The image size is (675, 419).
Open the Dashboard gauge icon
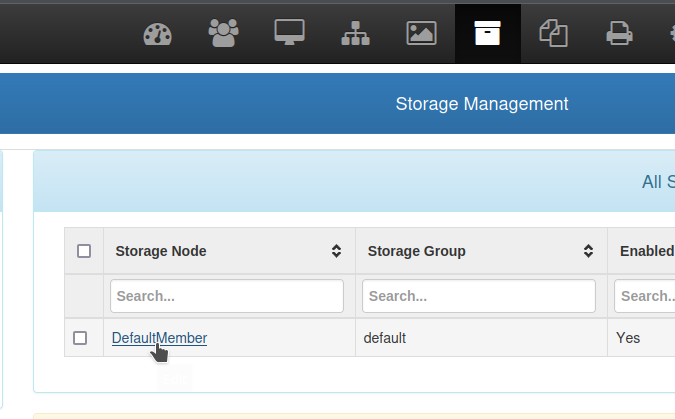tap(158, 33)
